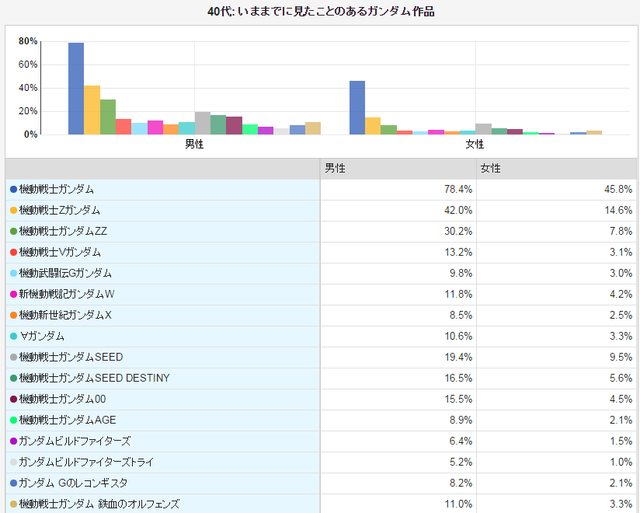Viewport: 640px width, 513px height.
Task: Select the 機動戦士ガンダム 鉄血のオルフェンズ row label
Action: (99, 504)
